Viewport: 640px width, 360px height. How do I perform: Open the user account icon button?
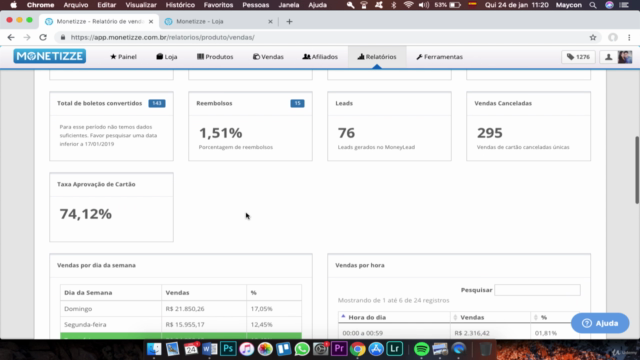(x=608, y=57)
